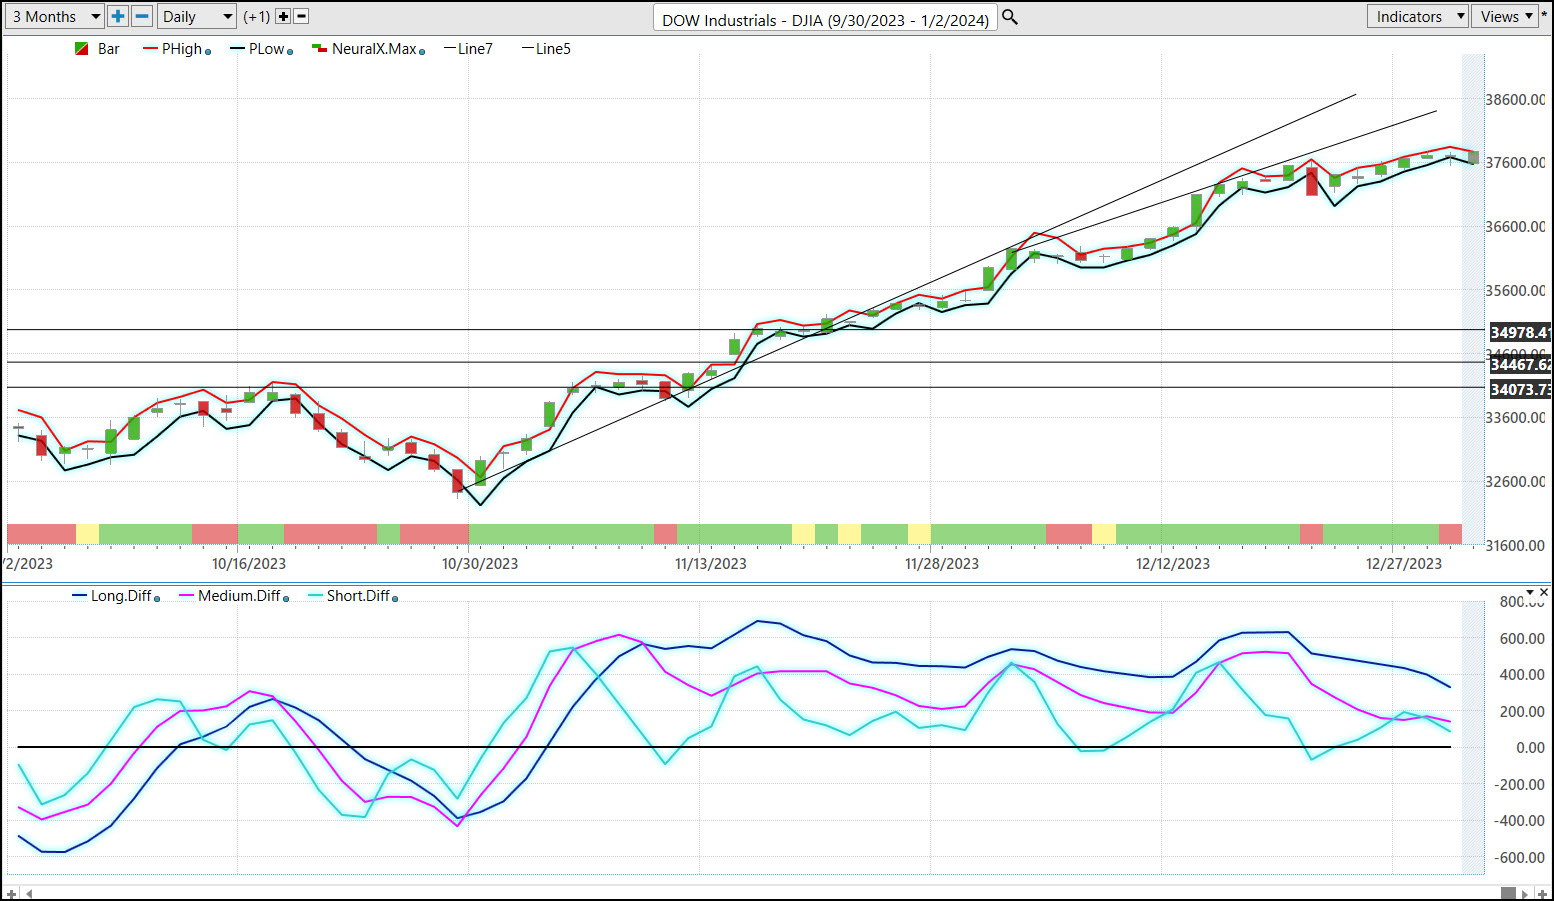Click the dot next to Long.Diff
The height and width of the screenshot is (901, 1554).
point(157,599)
